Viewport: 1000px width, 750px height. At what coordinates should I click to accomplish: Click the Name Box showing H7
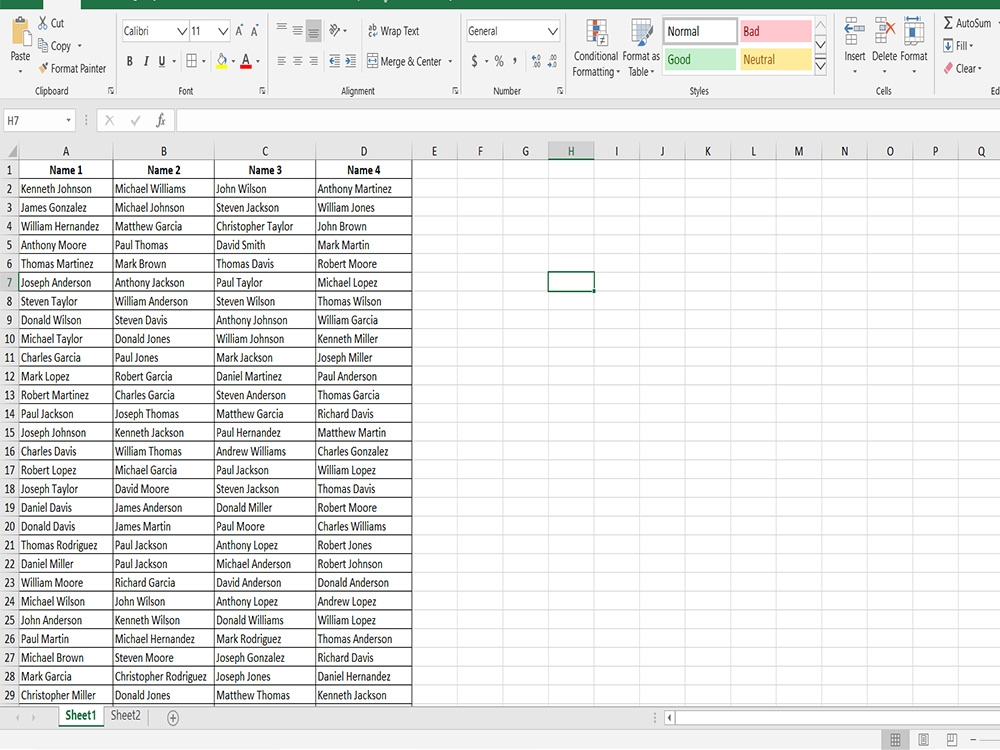pyautogui.click(x=39, y=120)
